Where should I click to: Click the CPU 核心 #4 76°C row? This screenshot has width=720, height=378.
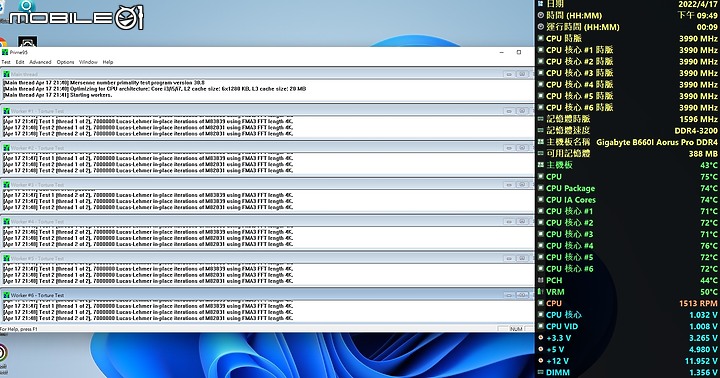pos(628,246)
